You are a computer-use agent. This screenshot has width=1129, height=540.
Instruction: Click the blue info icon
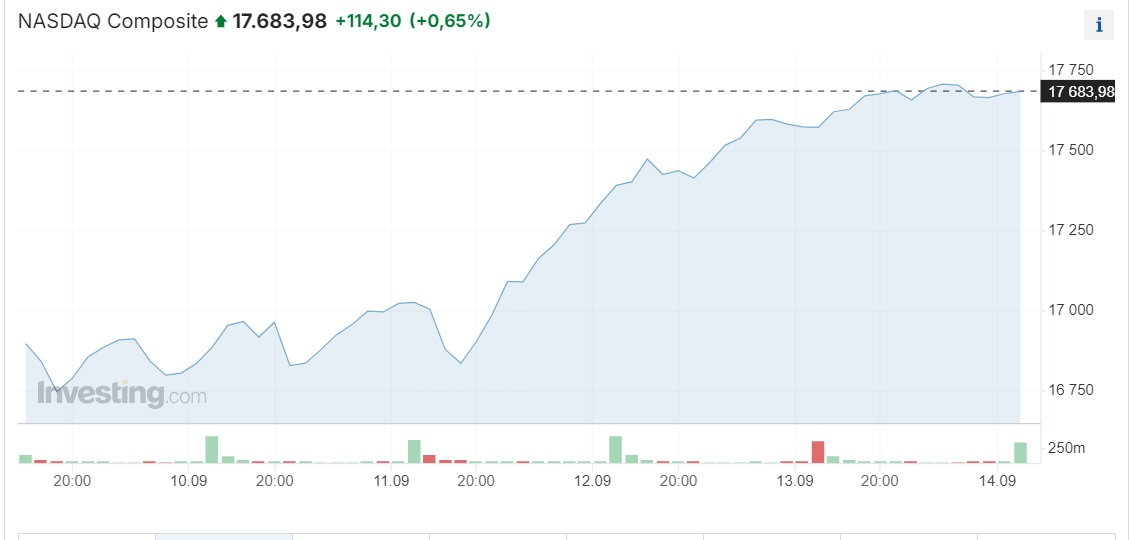[x=1099, y=25]
